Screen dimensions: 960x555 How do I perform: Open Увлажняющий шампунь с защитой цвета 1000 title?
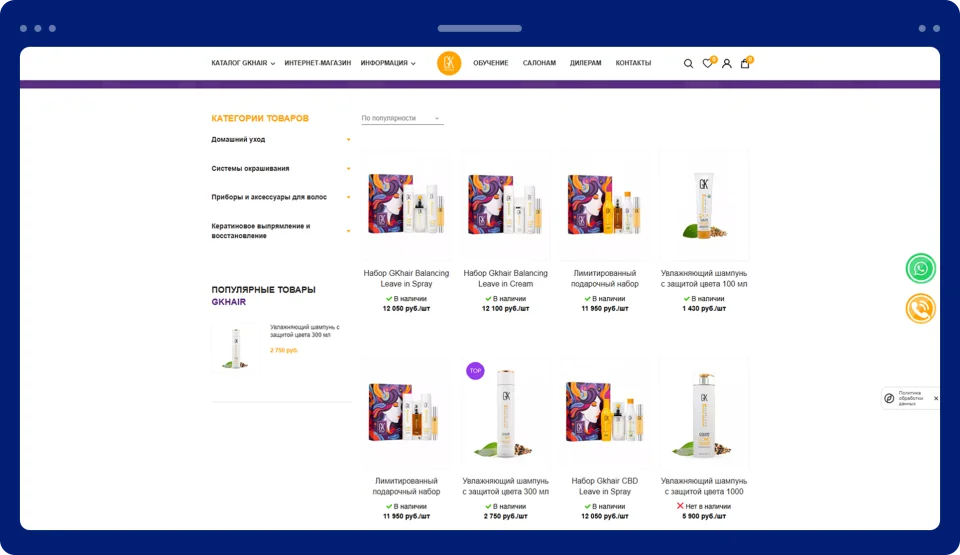703,486
